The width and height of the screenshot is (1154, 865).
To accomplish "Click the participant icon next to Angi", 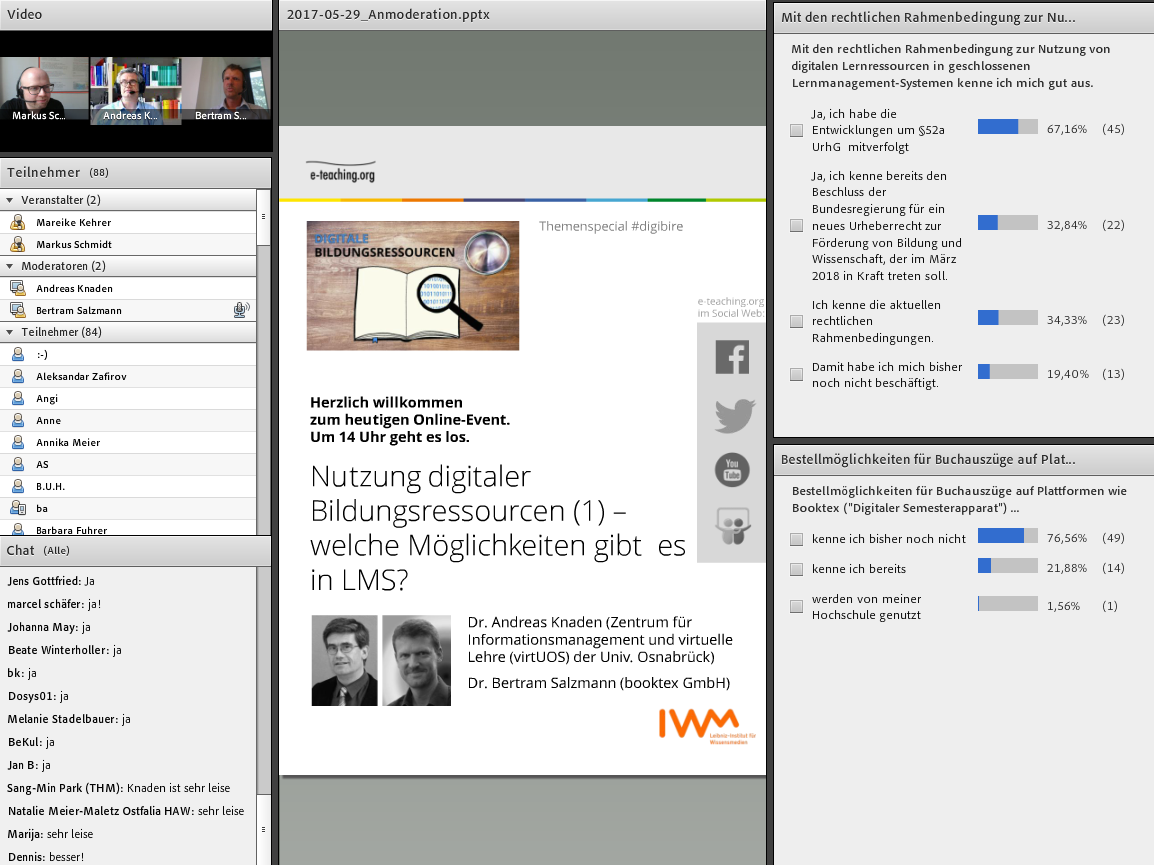I will (x=18, y=398).
